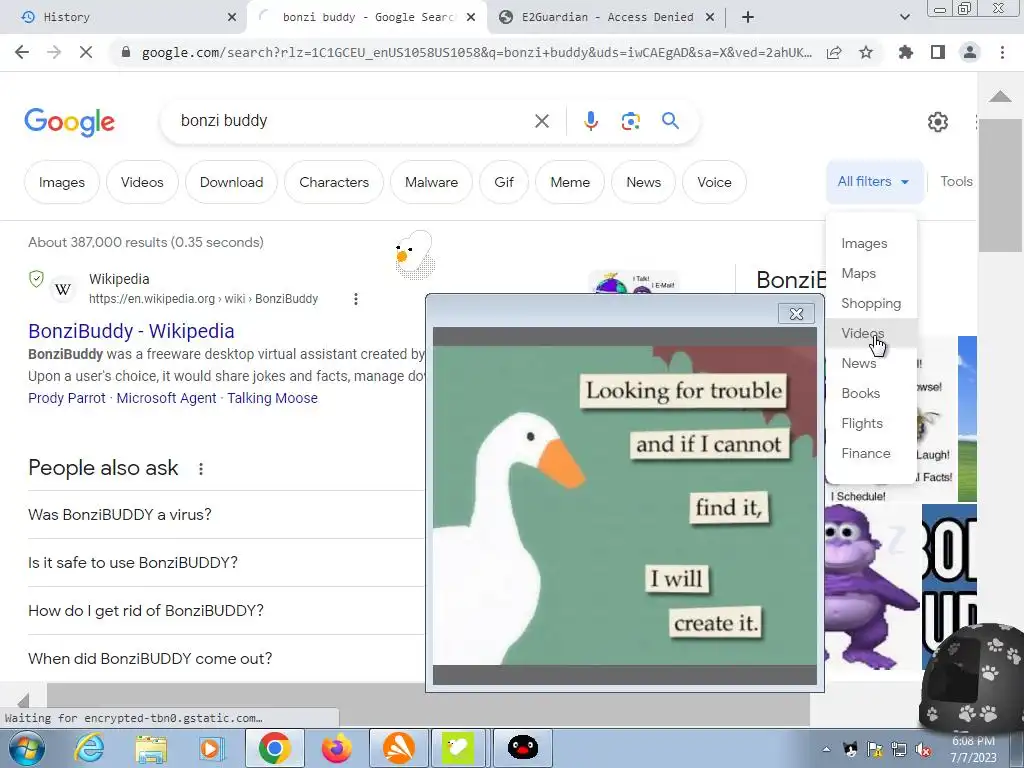Stop page loading with the X icon
This screenshot has height=768, width=1024.
(x=86, y=52)
